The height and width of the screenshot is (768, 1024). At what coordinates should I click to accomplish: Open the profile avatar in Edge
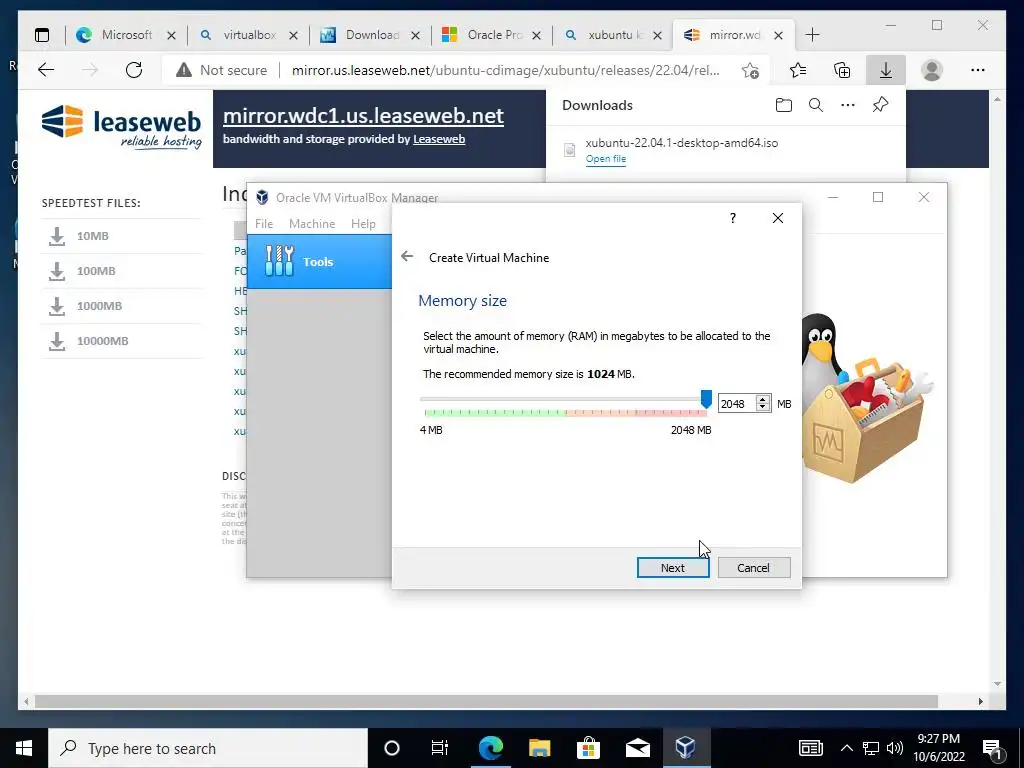932,70
